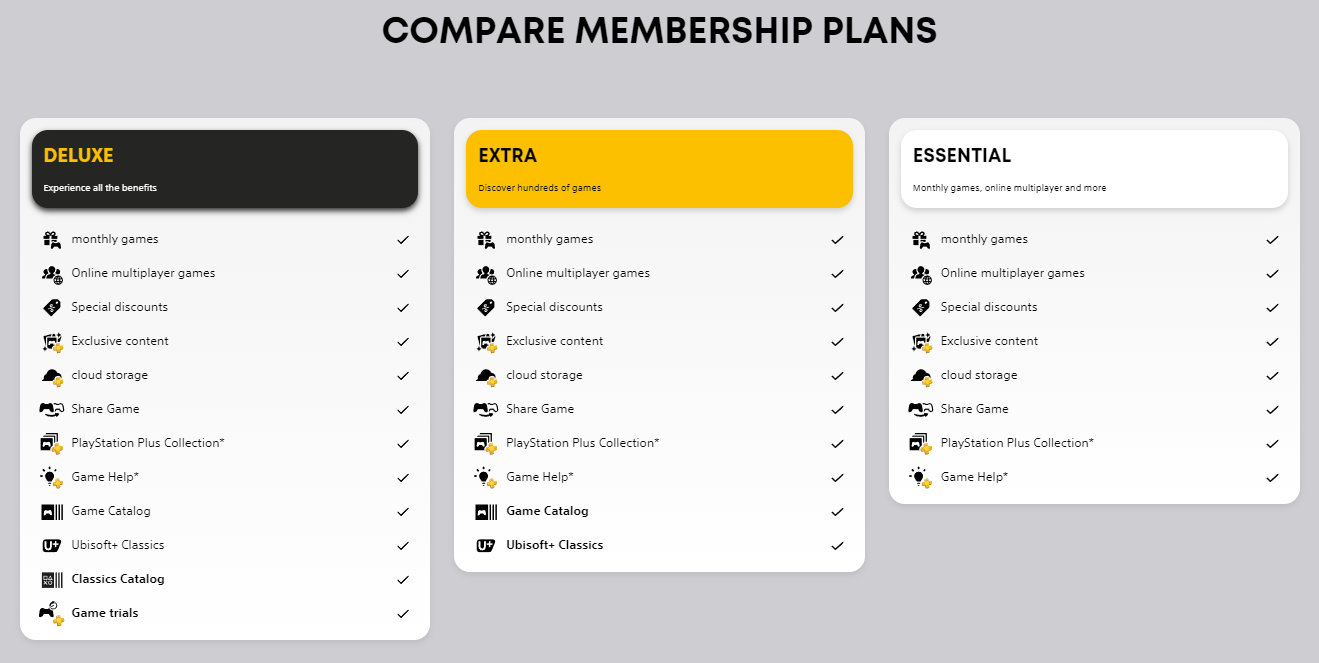This screenshot has height=663, width=1319.
Task: Select the EXTRA plan yellow header card
Action: tap(659, 169)
